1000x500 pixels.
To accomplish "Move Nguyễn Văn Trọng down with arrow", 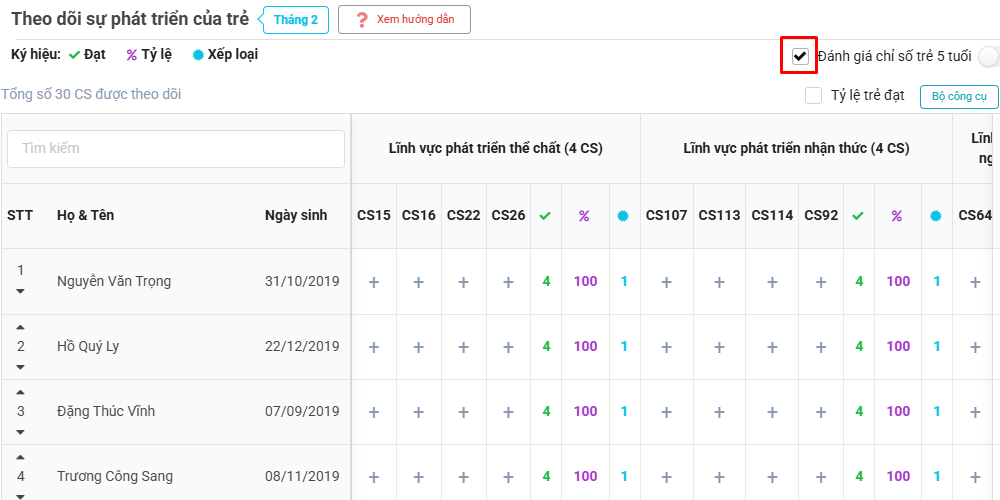I will point(21,292).
